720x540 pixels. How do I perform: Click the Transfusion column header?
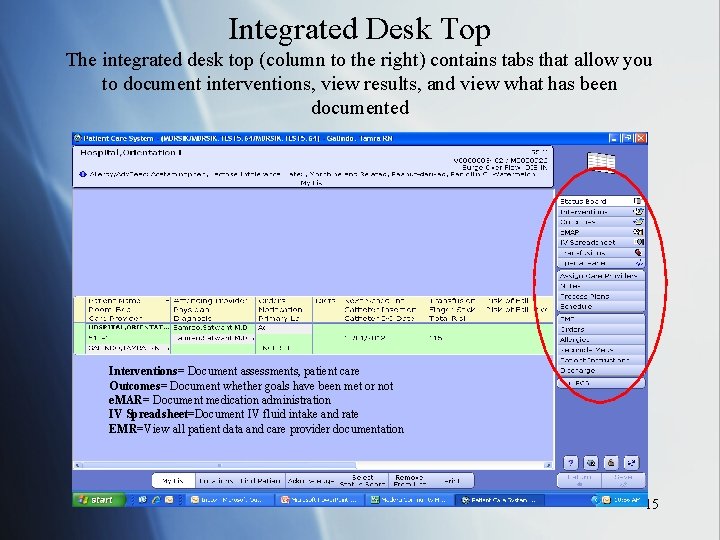[452, 301]
